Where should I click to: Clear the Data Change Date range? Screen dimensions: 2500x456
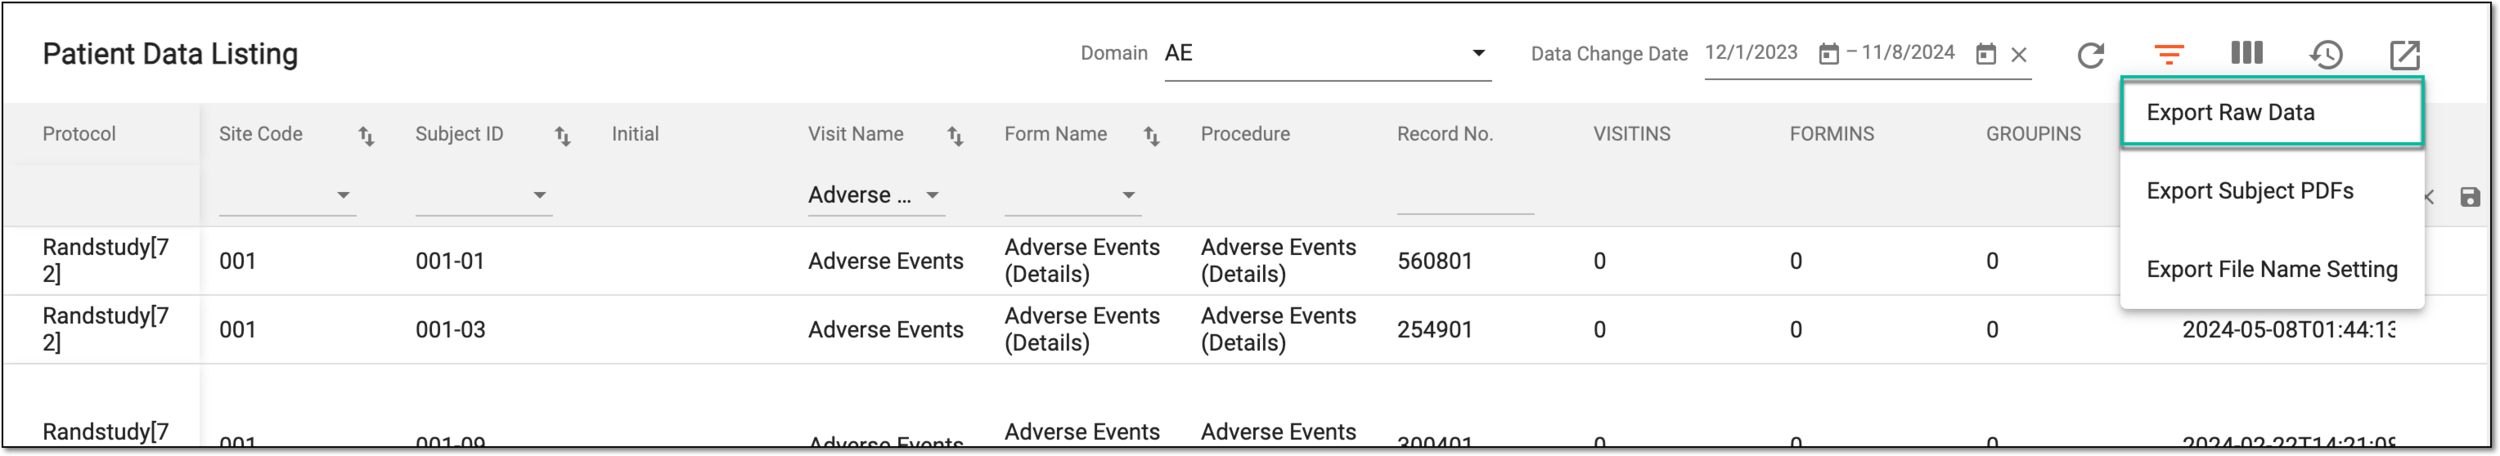pyautogui.click(x=2019, y=55)
